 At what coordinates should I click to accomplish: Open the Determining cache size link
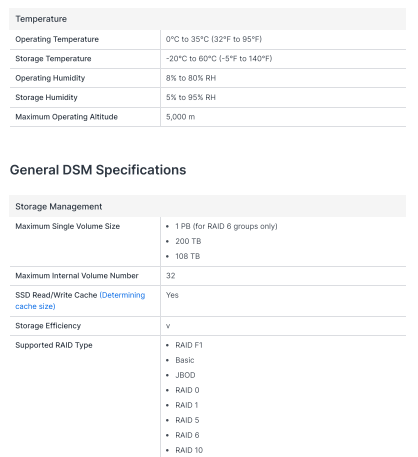(80, 301)
